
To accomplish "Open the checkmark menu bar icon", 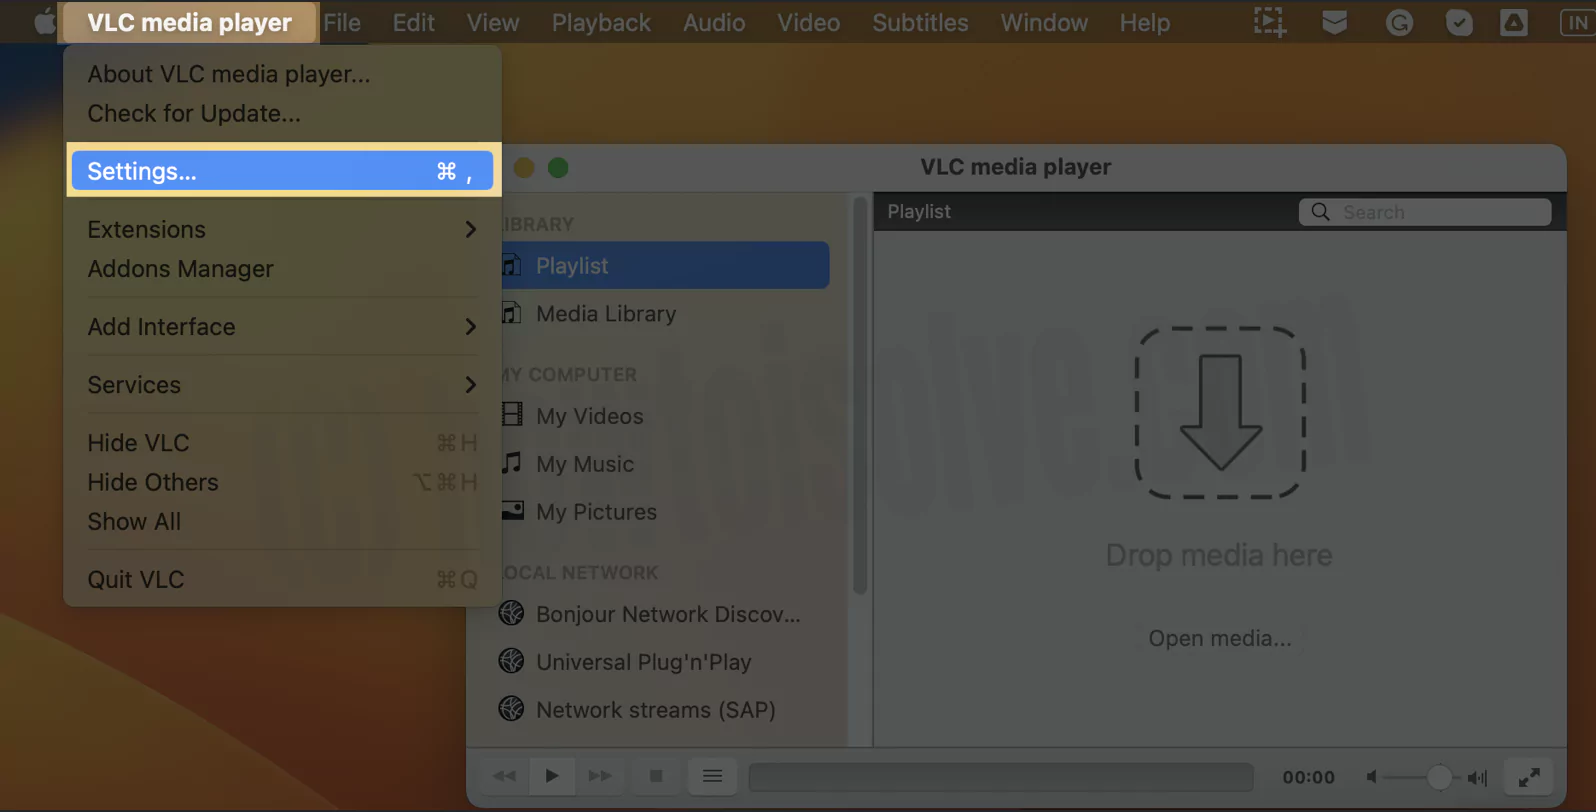I will point(1459,22).
